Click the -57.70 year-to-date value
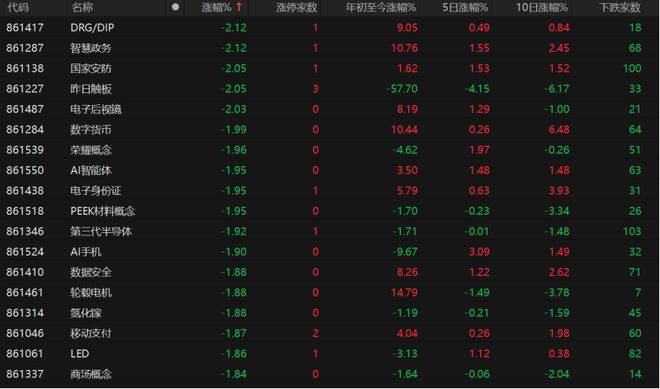 (x=403, y=89)
